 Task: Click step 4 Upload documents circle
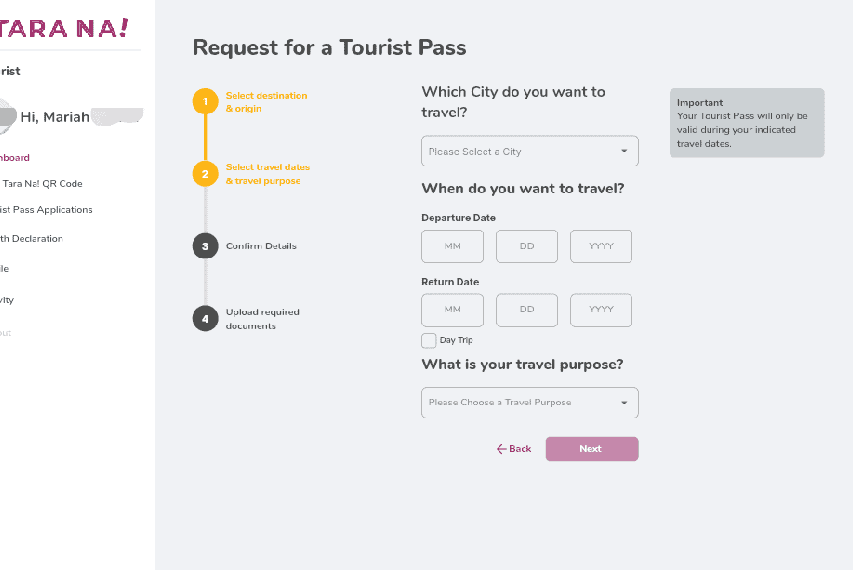click(x=205, y=319)
